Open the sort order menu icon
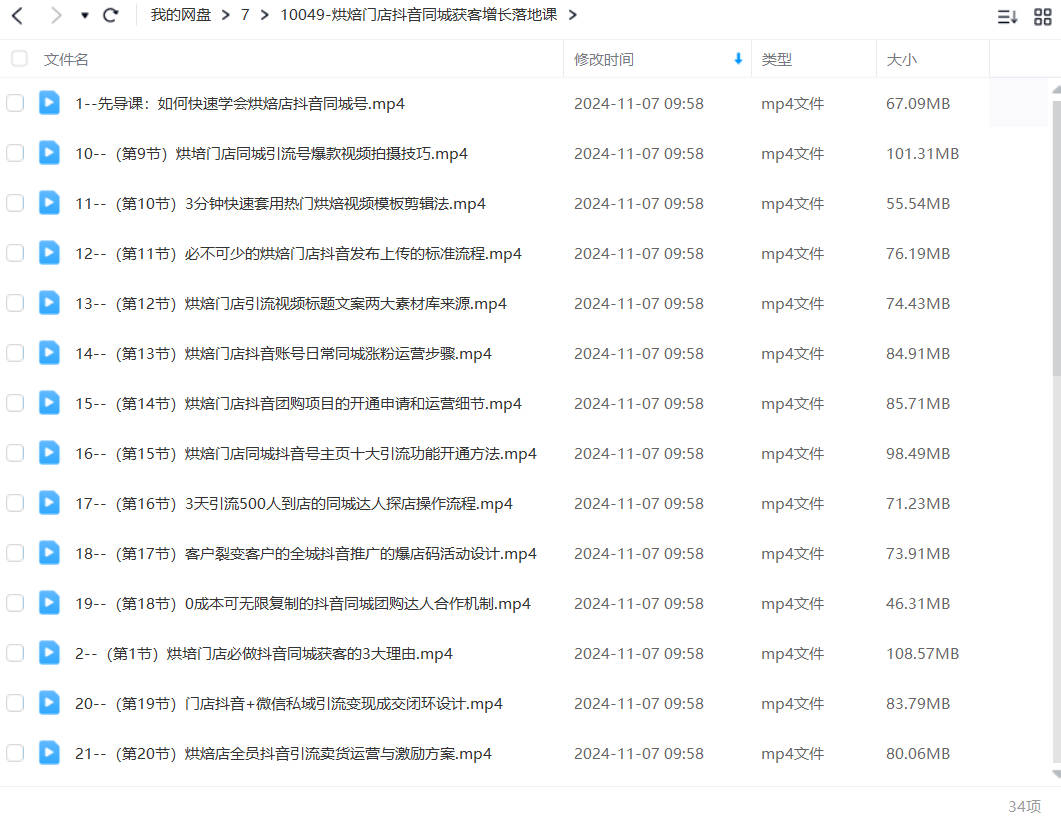 (x=1007, y=16)
